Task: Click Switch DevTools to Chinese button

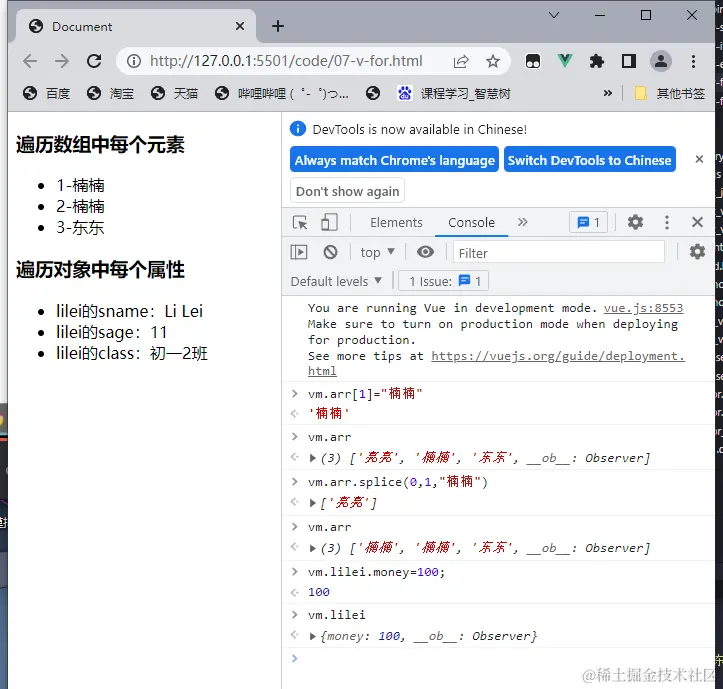Action: [589, 160]
